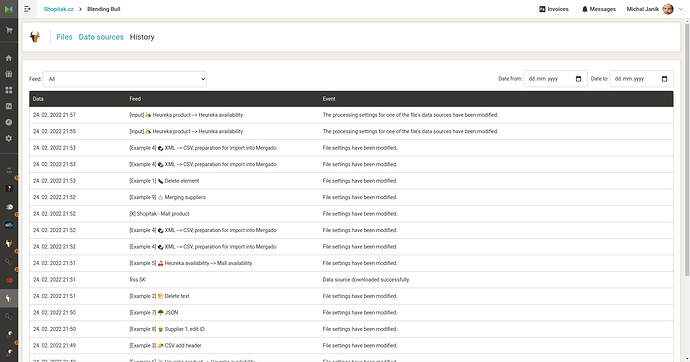Click the Date from input field

[555, 79]
